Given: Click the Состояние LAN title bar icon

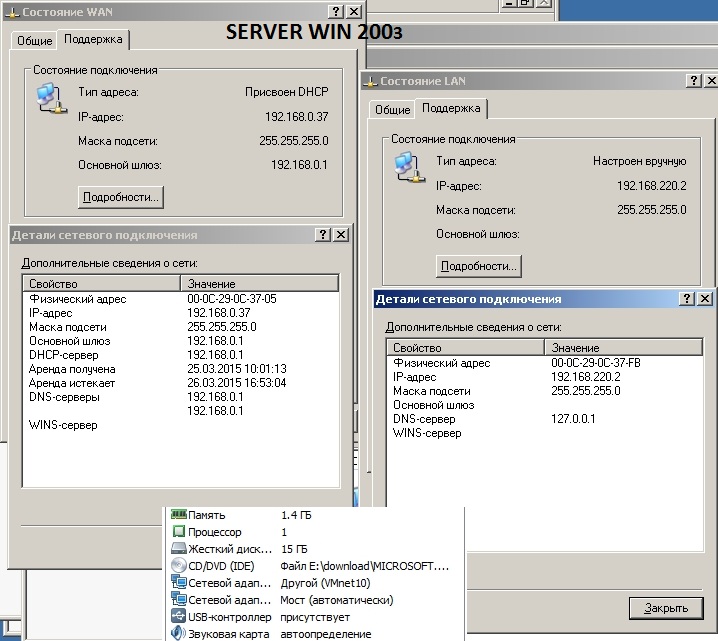Looking at the screenshot, I should [x=370, y=81].
